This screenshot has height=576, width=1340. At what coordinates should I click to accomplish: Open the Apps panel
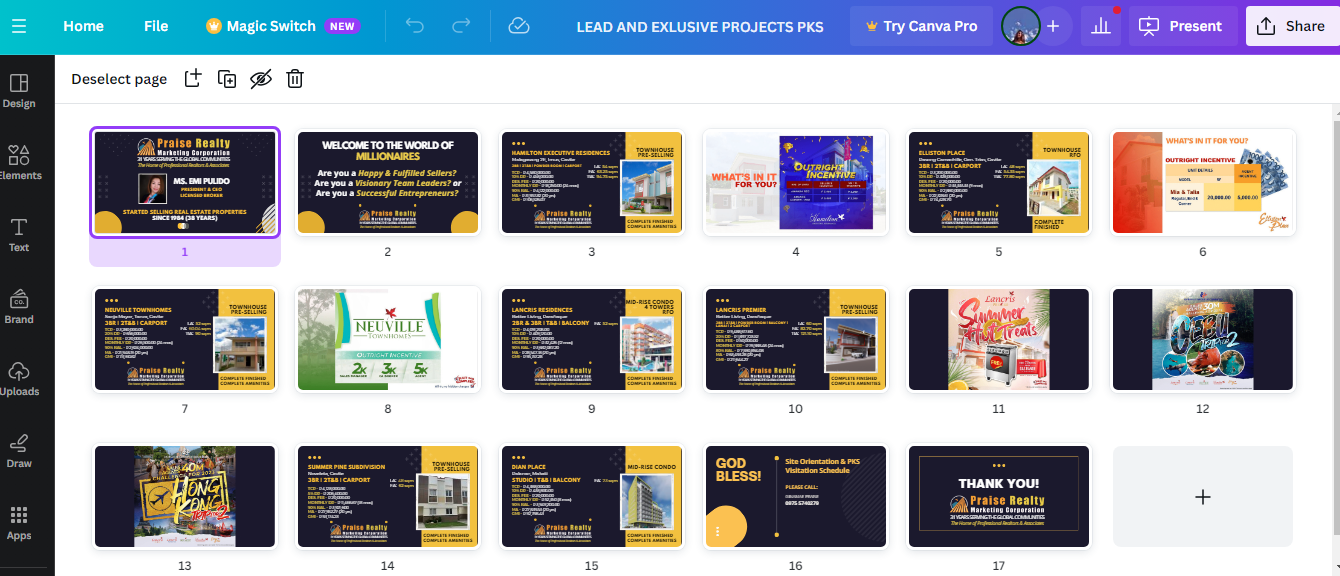(x=19, y=523)
